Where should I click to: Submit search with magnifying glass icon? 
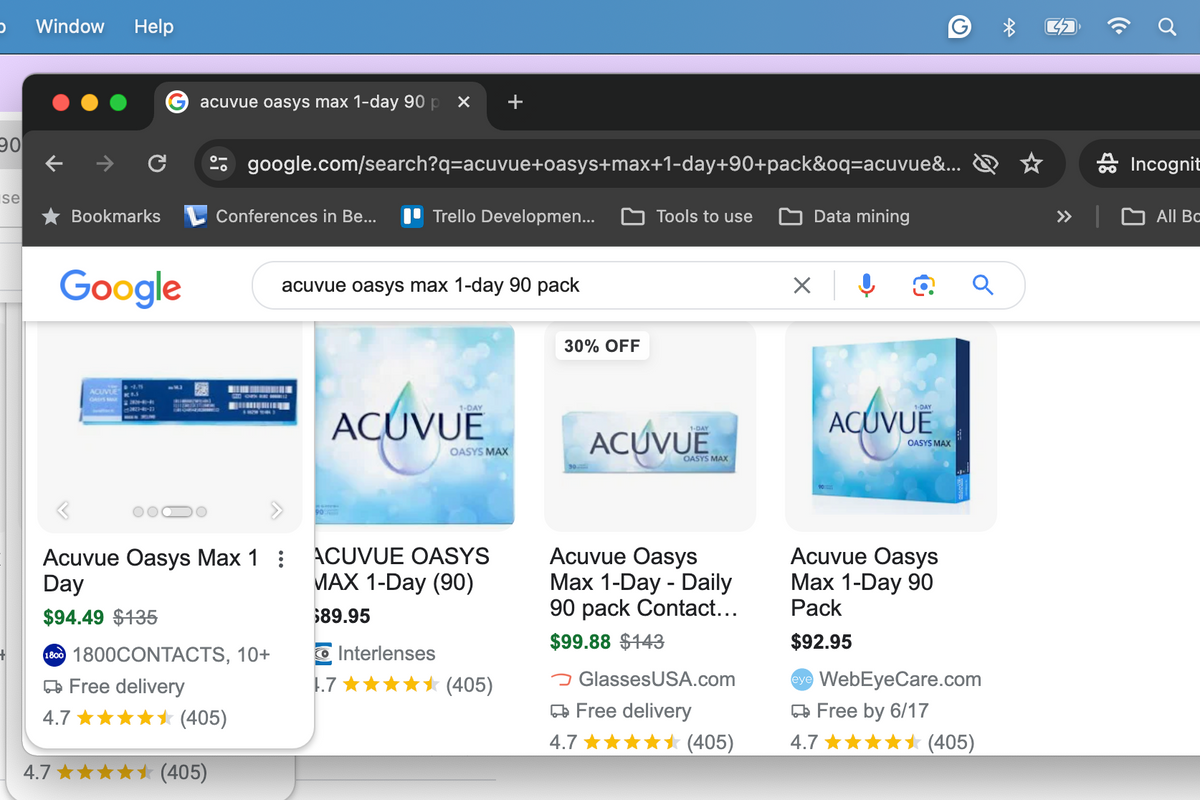pyautogui.click(x=983, y=286)
